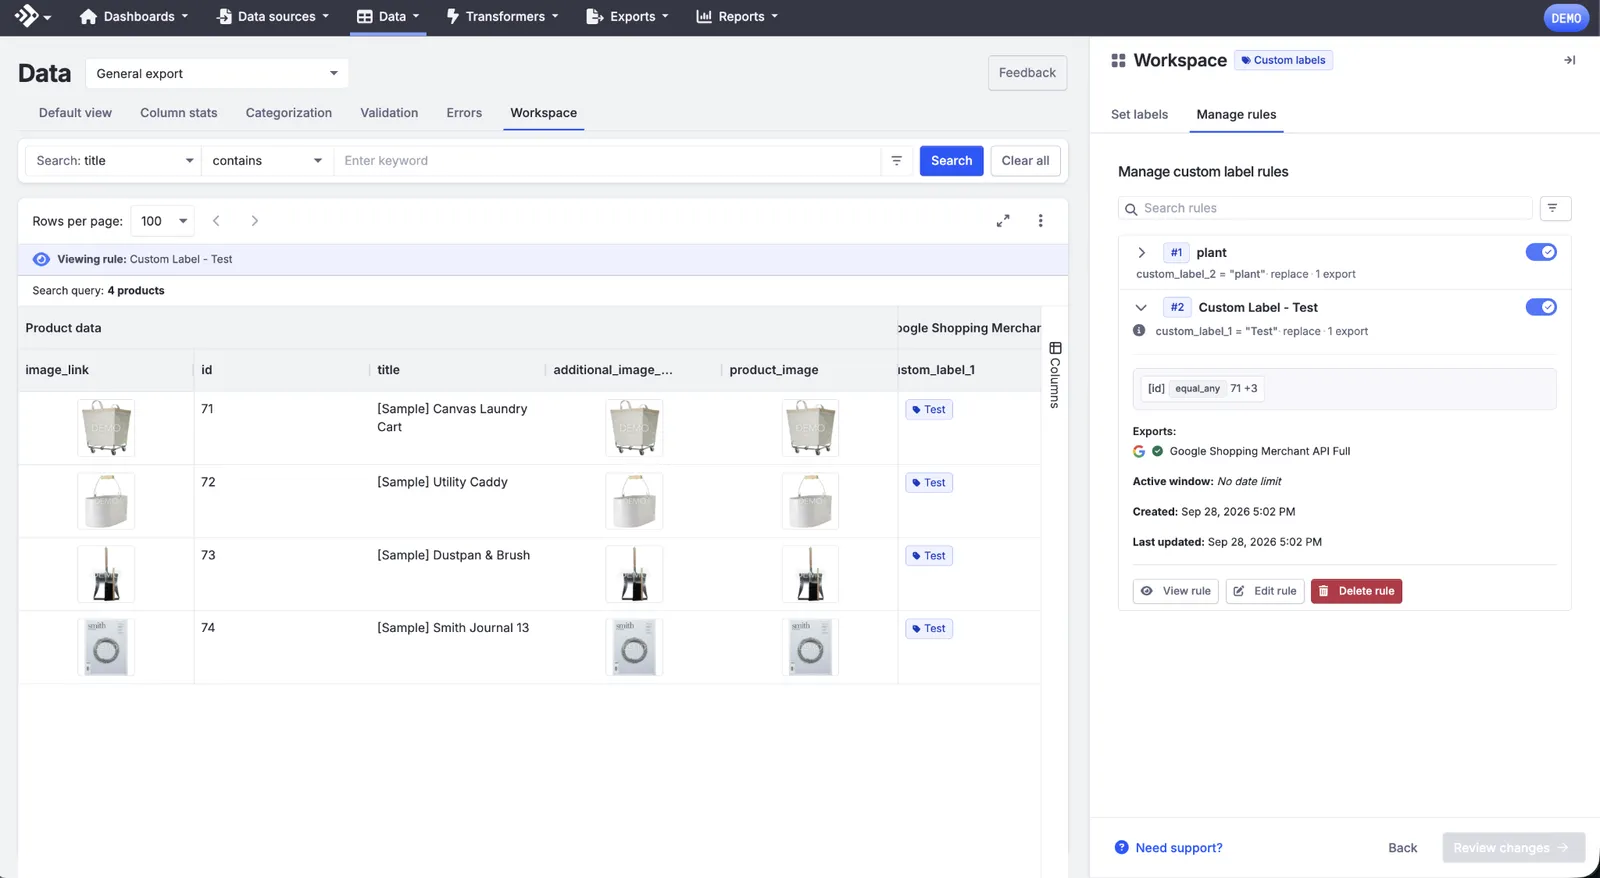
Task: Open the Search: title field dropdown
Action: click(114, 161)
